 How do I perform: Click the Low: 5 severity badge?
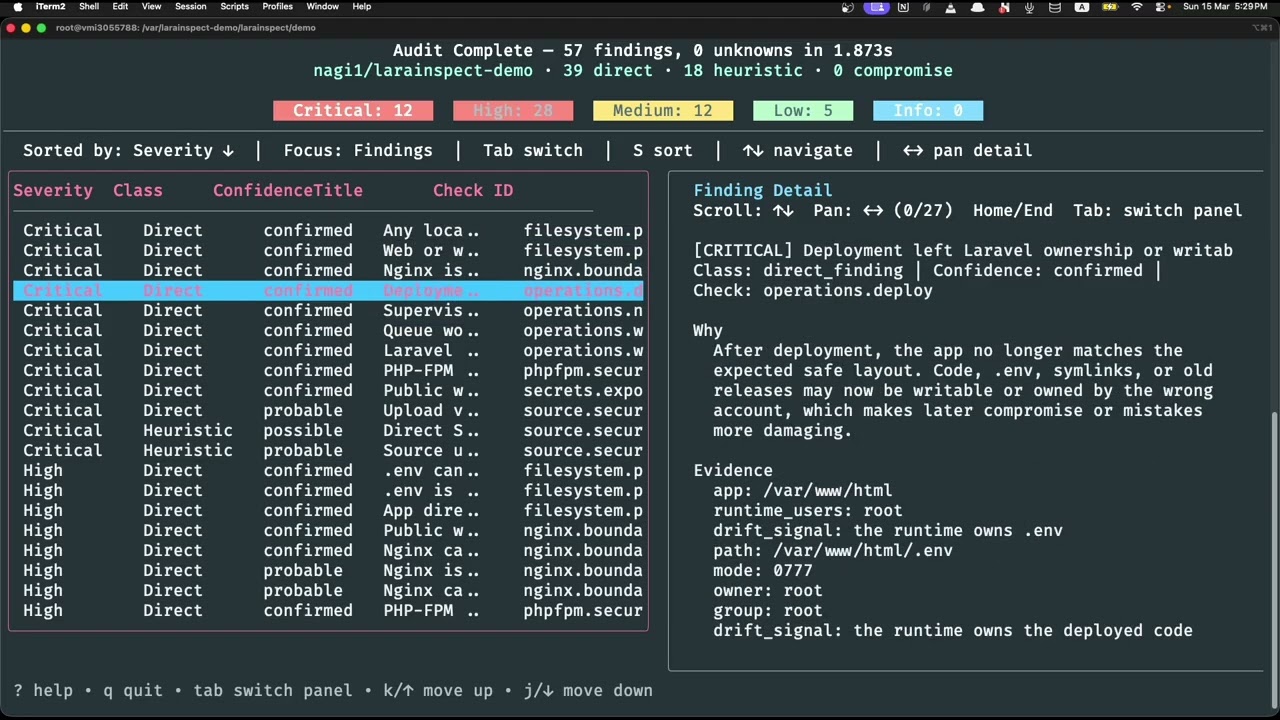tap(803, 110)
